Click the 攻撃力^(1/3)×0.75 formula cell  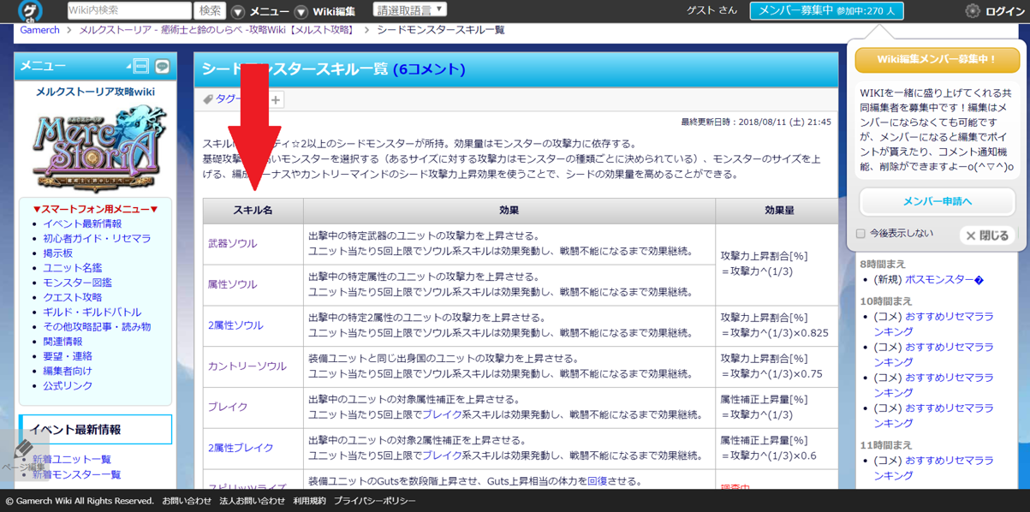(x=776, y=366)
